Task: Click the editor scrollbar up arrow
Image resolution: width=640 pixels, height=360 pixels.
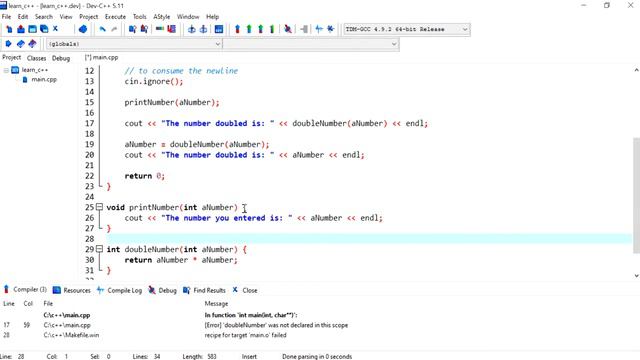Action: 636,70
